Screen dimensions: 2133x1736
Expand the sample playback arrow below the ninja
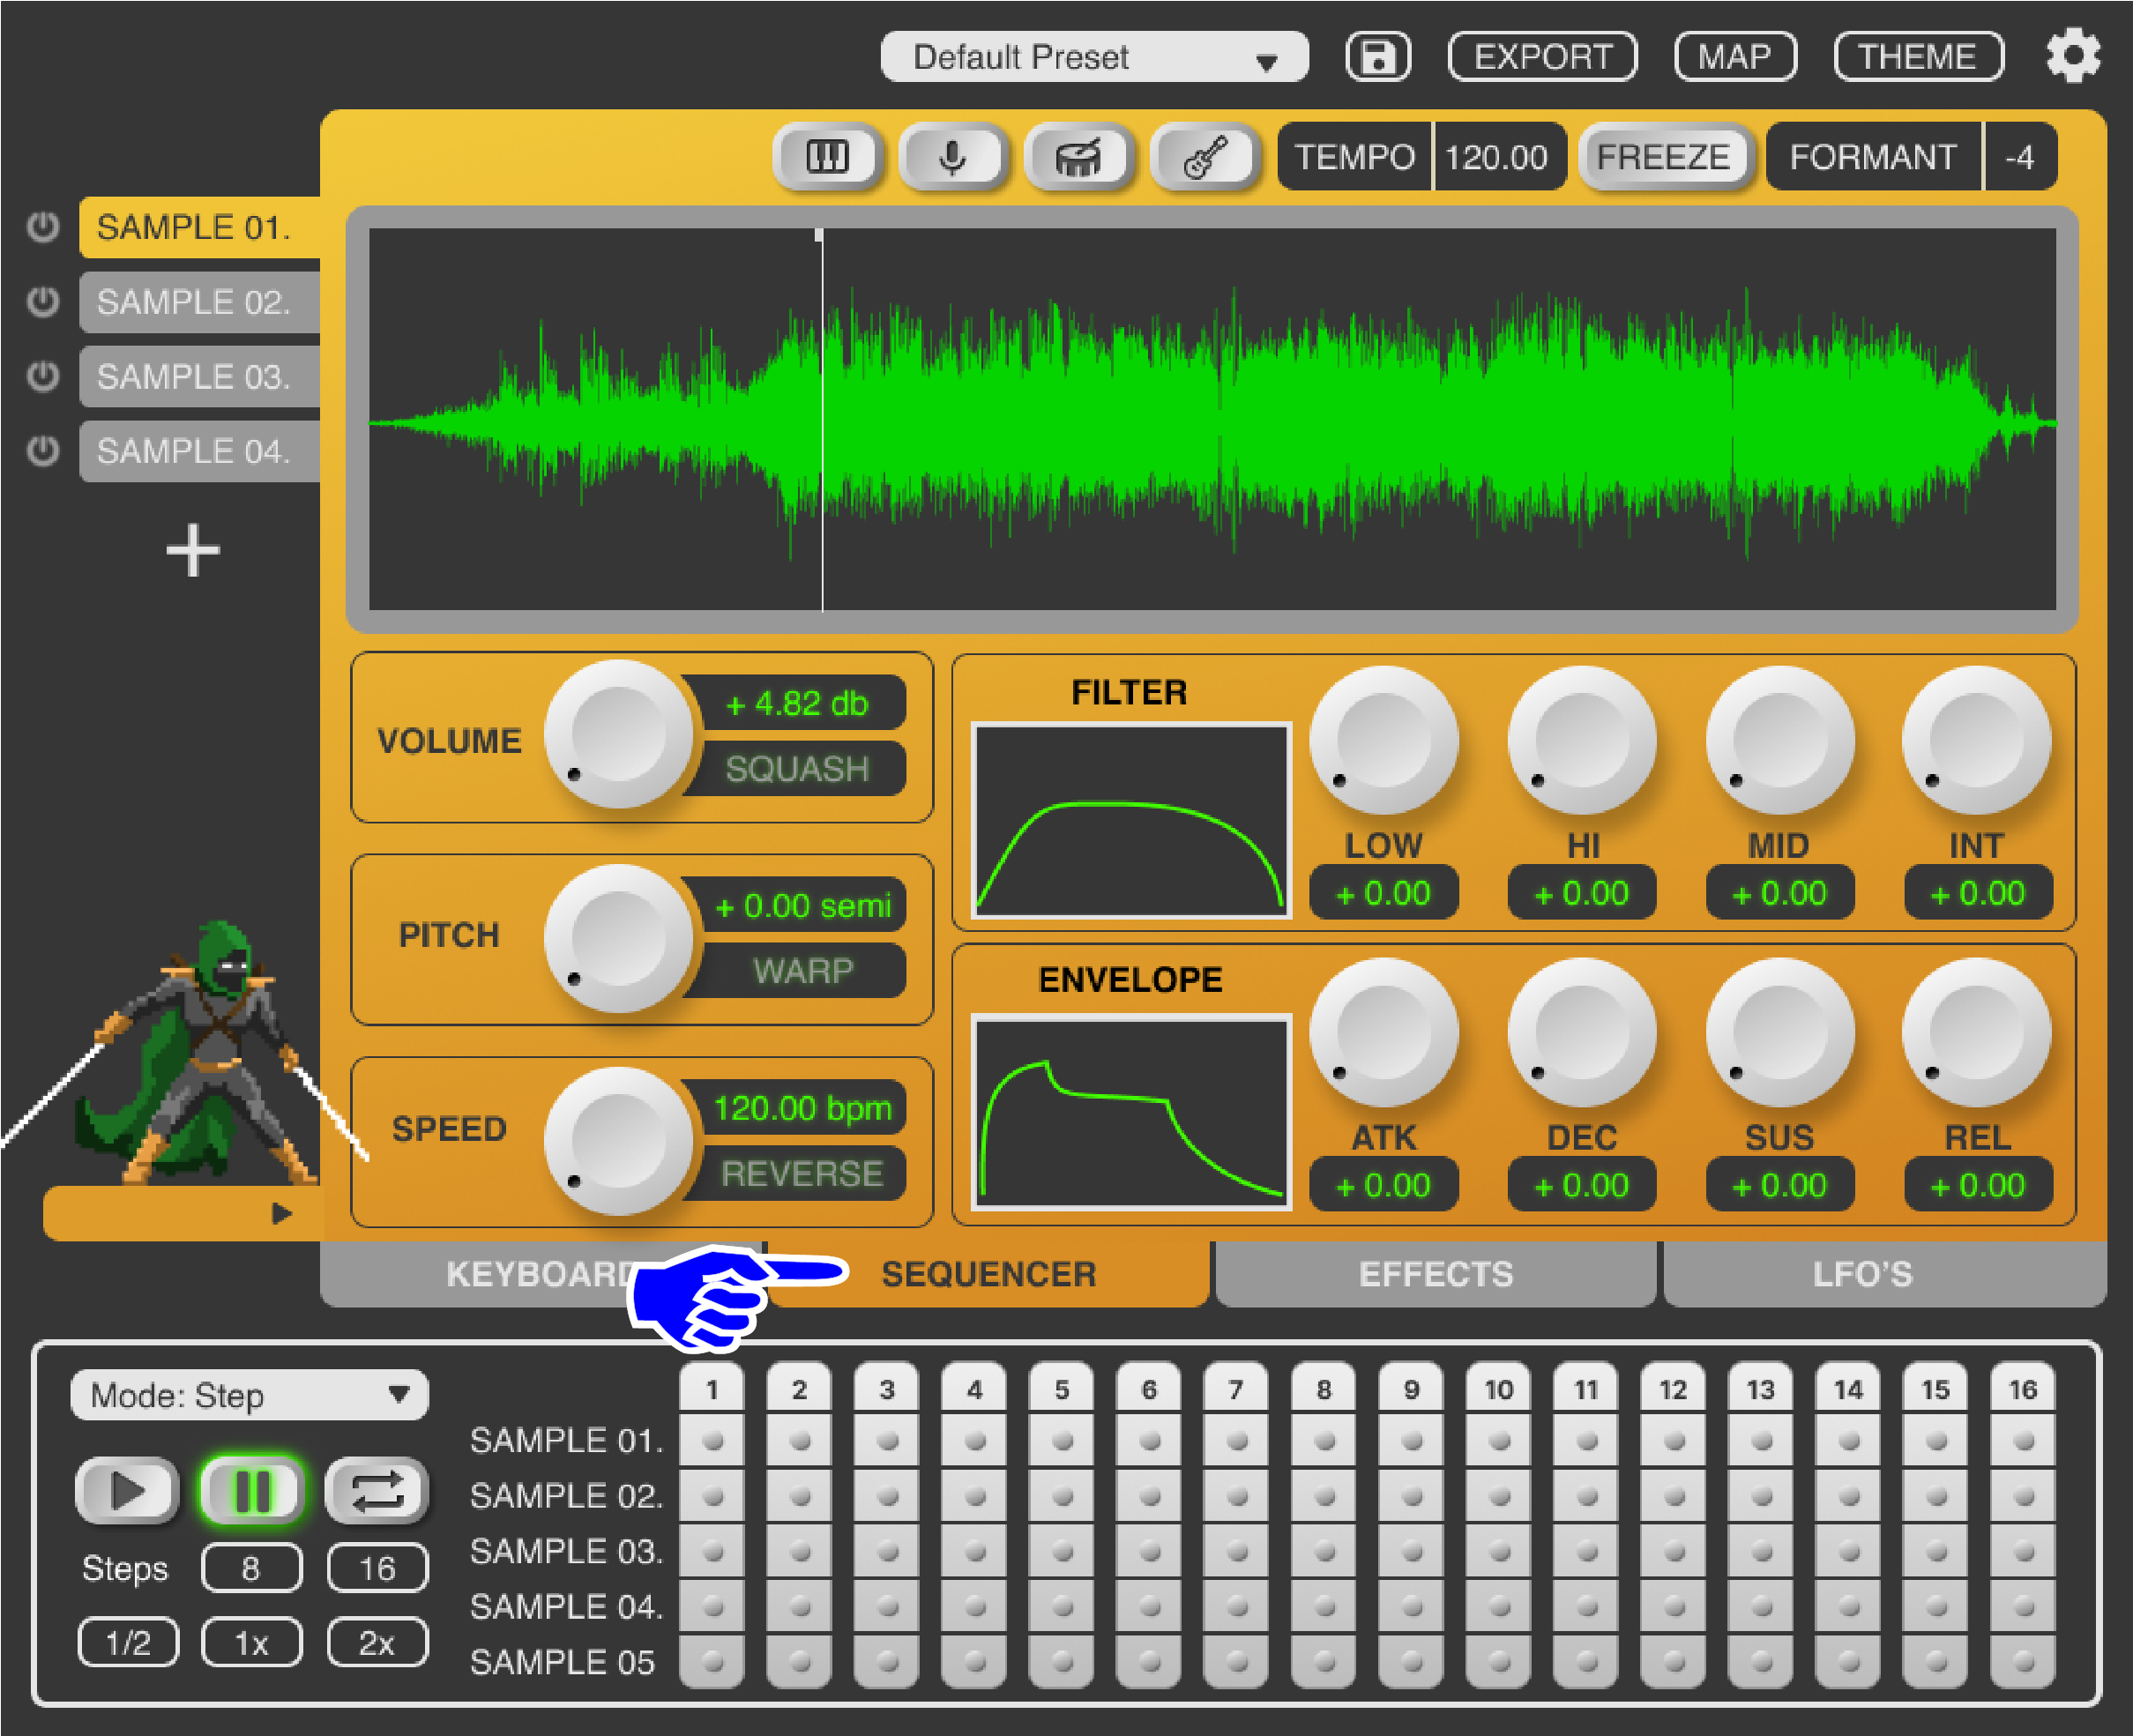point(280,1212)
